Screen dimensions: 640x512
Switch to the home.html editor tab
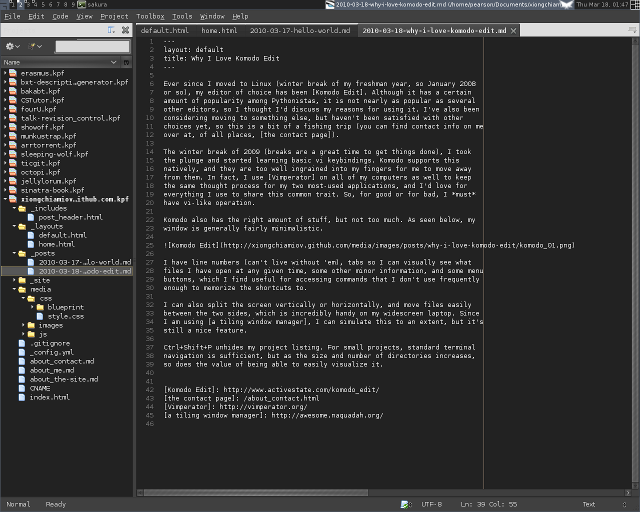point(219,30)
